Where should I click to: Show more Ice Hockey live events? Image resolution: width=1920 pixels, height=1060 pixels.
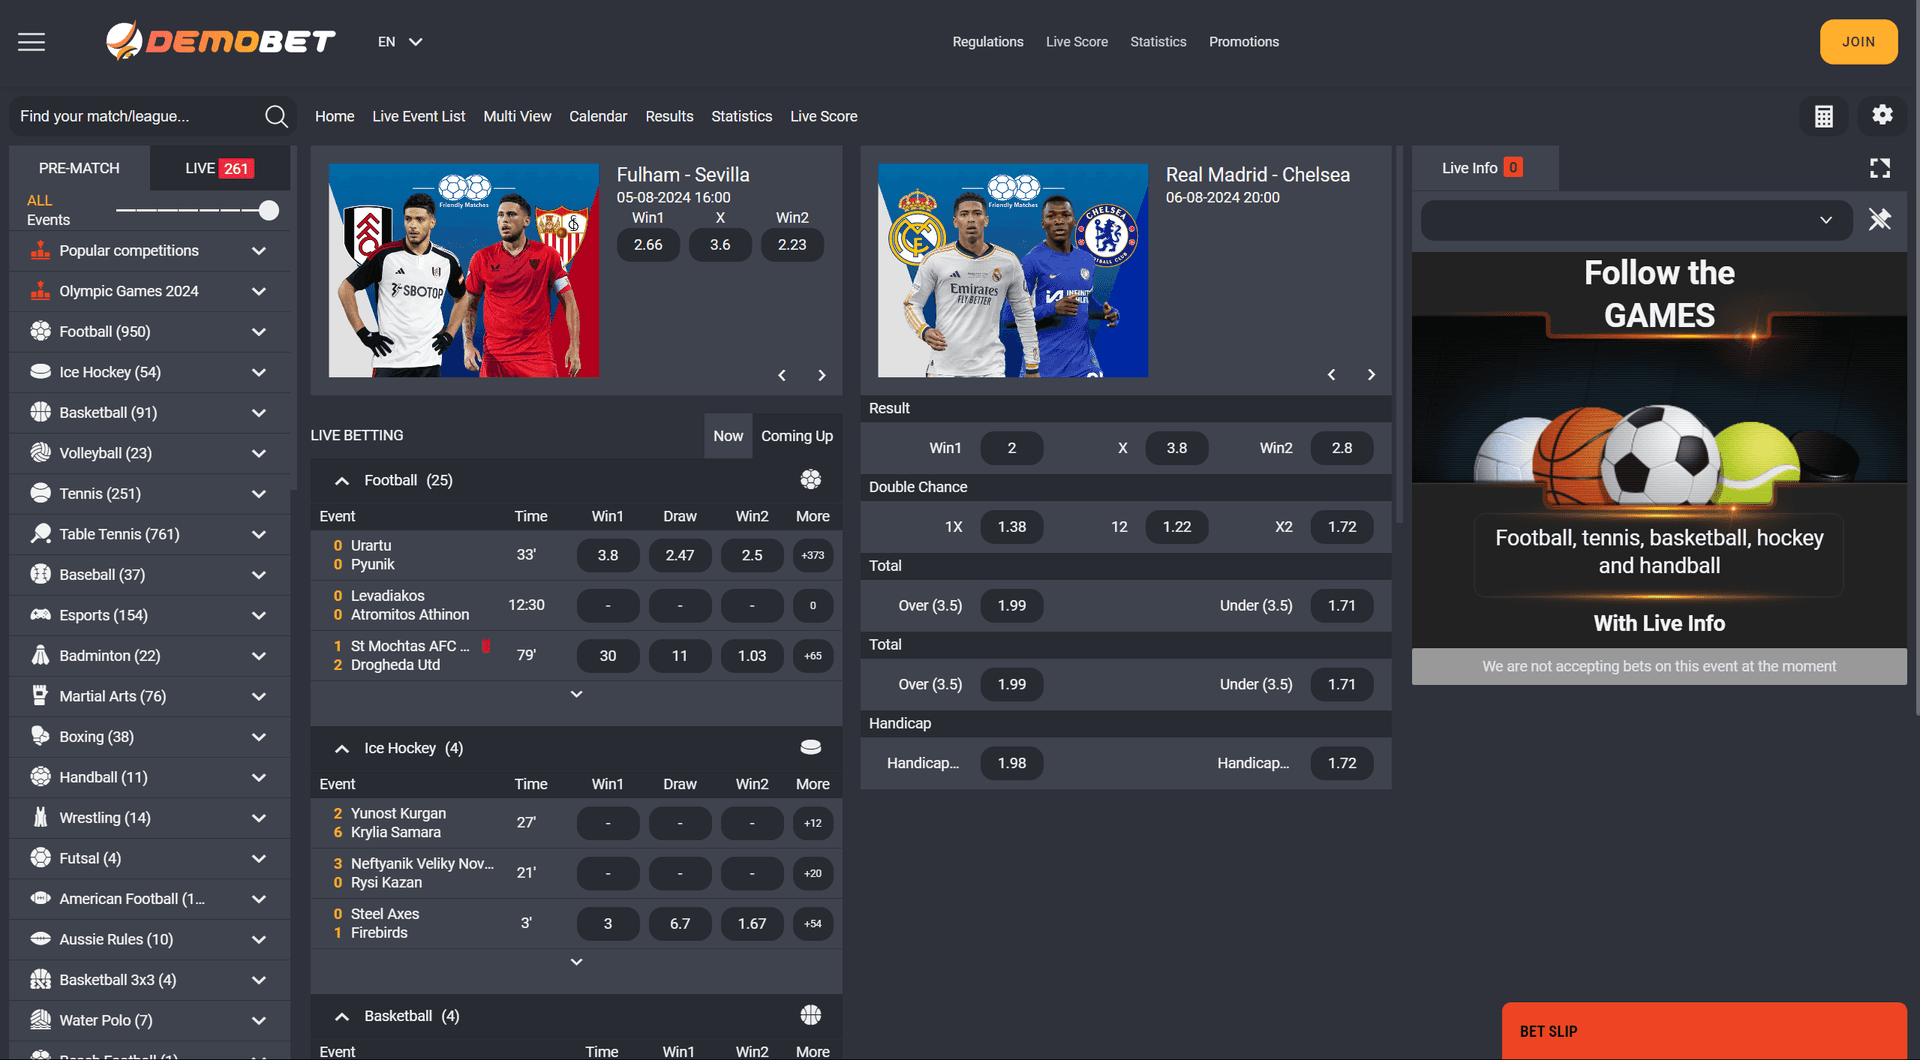point(576,962)
